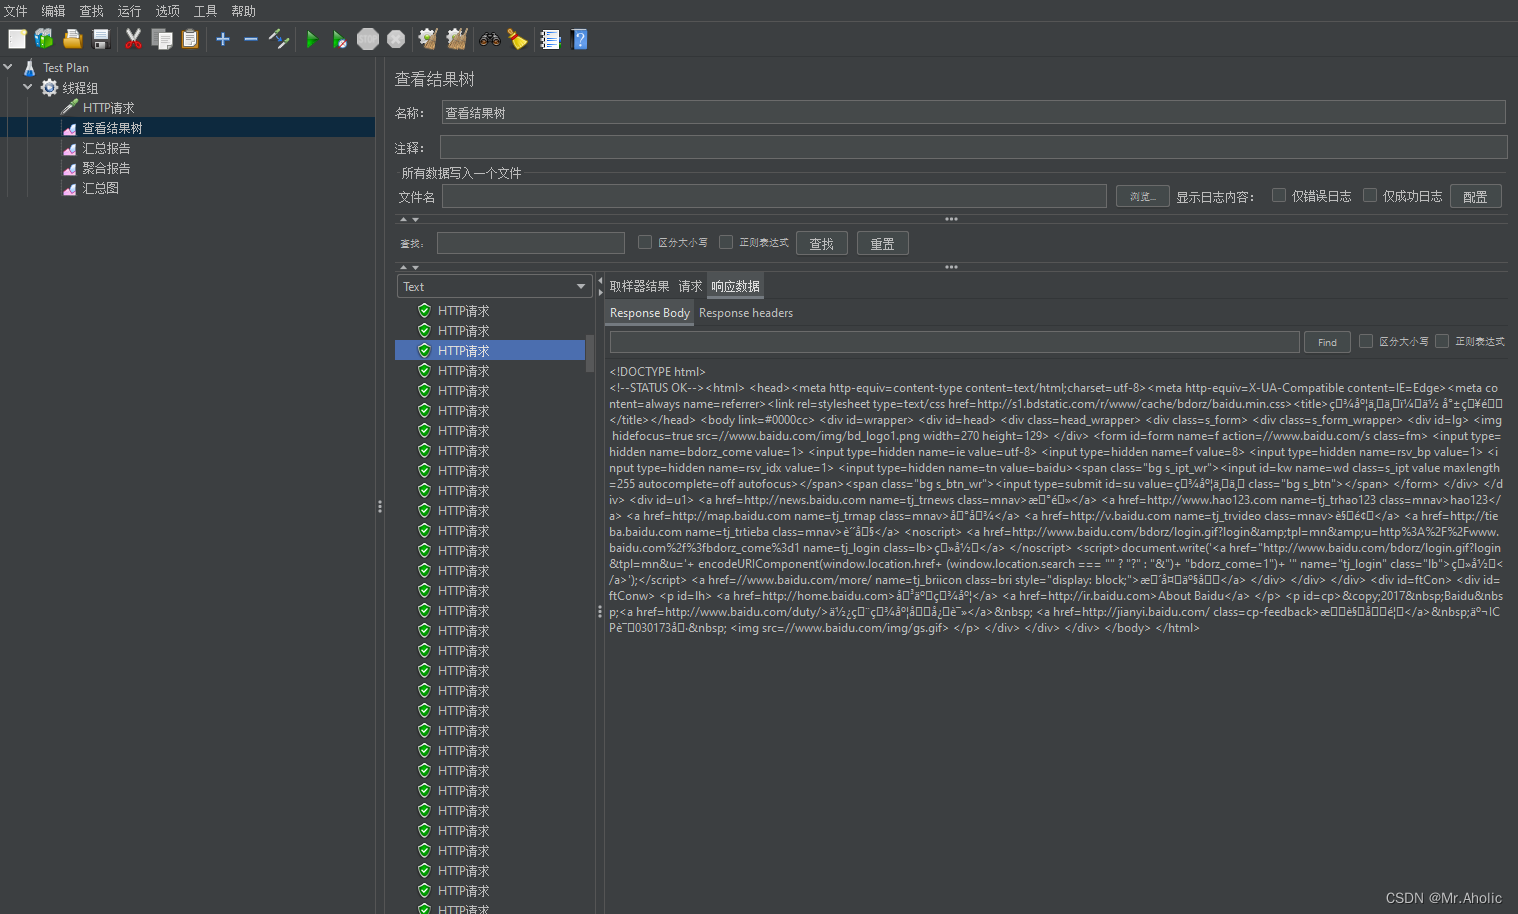Focus the response body Find field

(954, 342)
